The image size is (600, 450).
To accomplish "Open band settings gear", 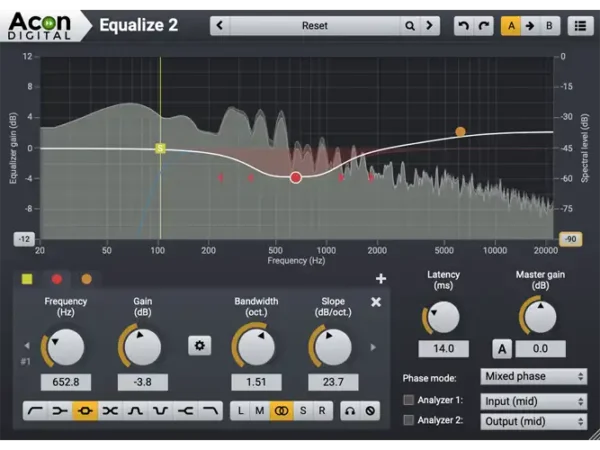I will (199, 346).
